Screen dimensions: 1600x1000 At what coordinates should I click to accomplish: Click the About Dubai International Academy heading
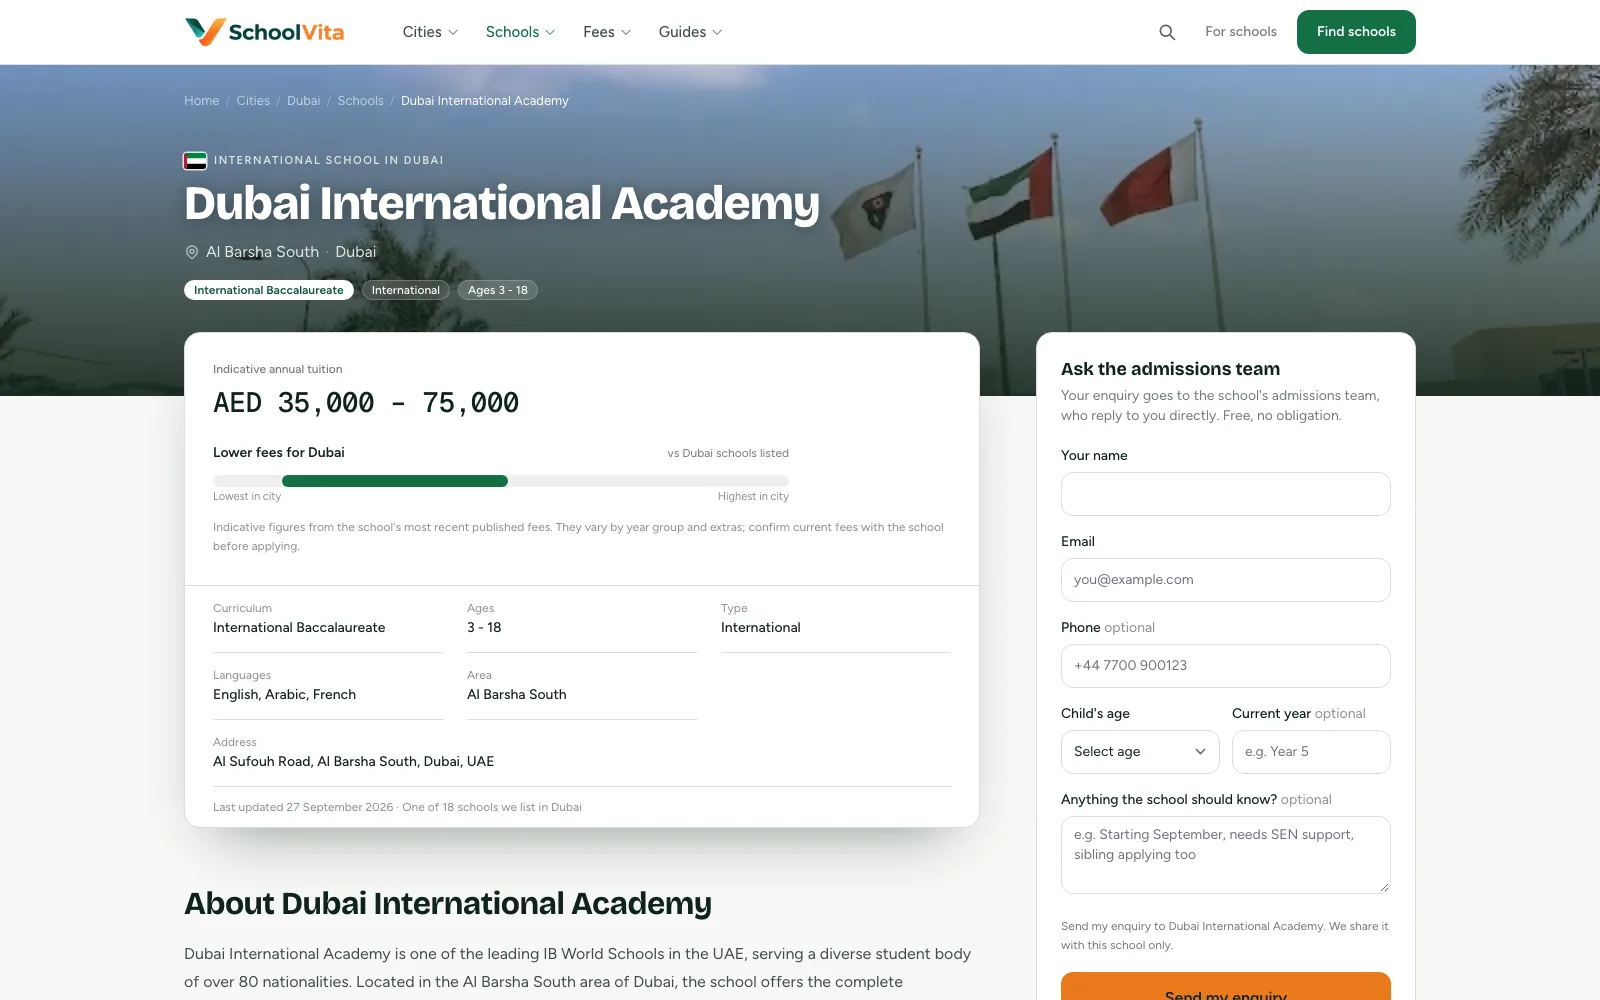click(x=448, y=904)
